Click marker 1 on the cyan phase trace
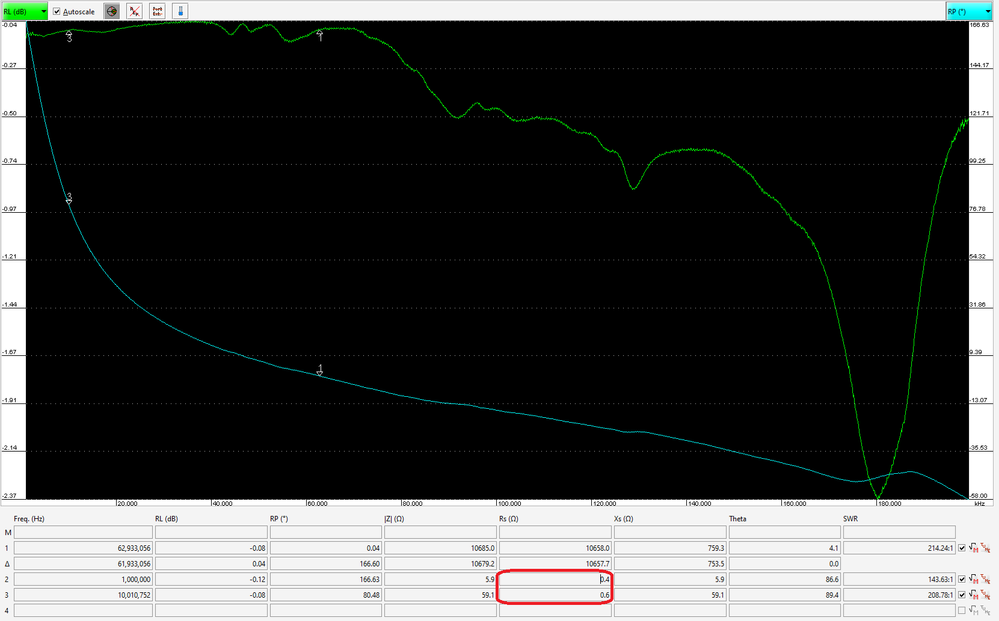Viewport: 999px width, 621px height. [x=320, y=370]
